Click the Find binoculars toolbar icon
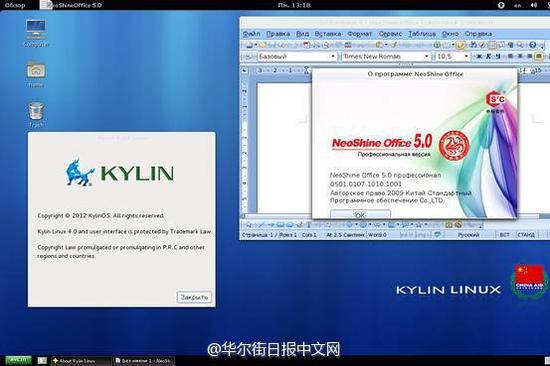The image size is (550, 366). pos(473,45)
